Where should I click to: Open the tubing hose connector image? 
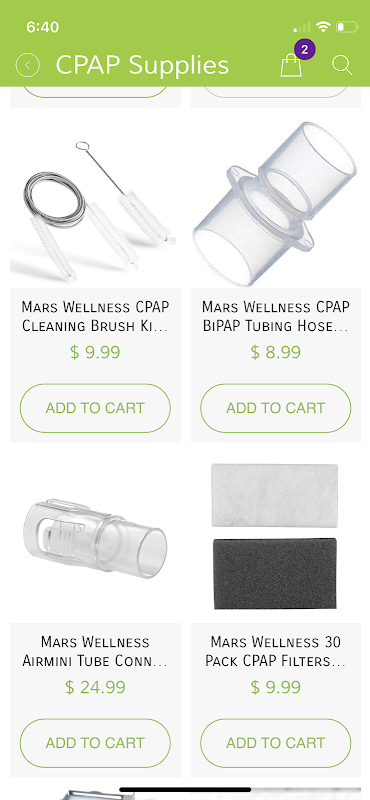[276, 204]
